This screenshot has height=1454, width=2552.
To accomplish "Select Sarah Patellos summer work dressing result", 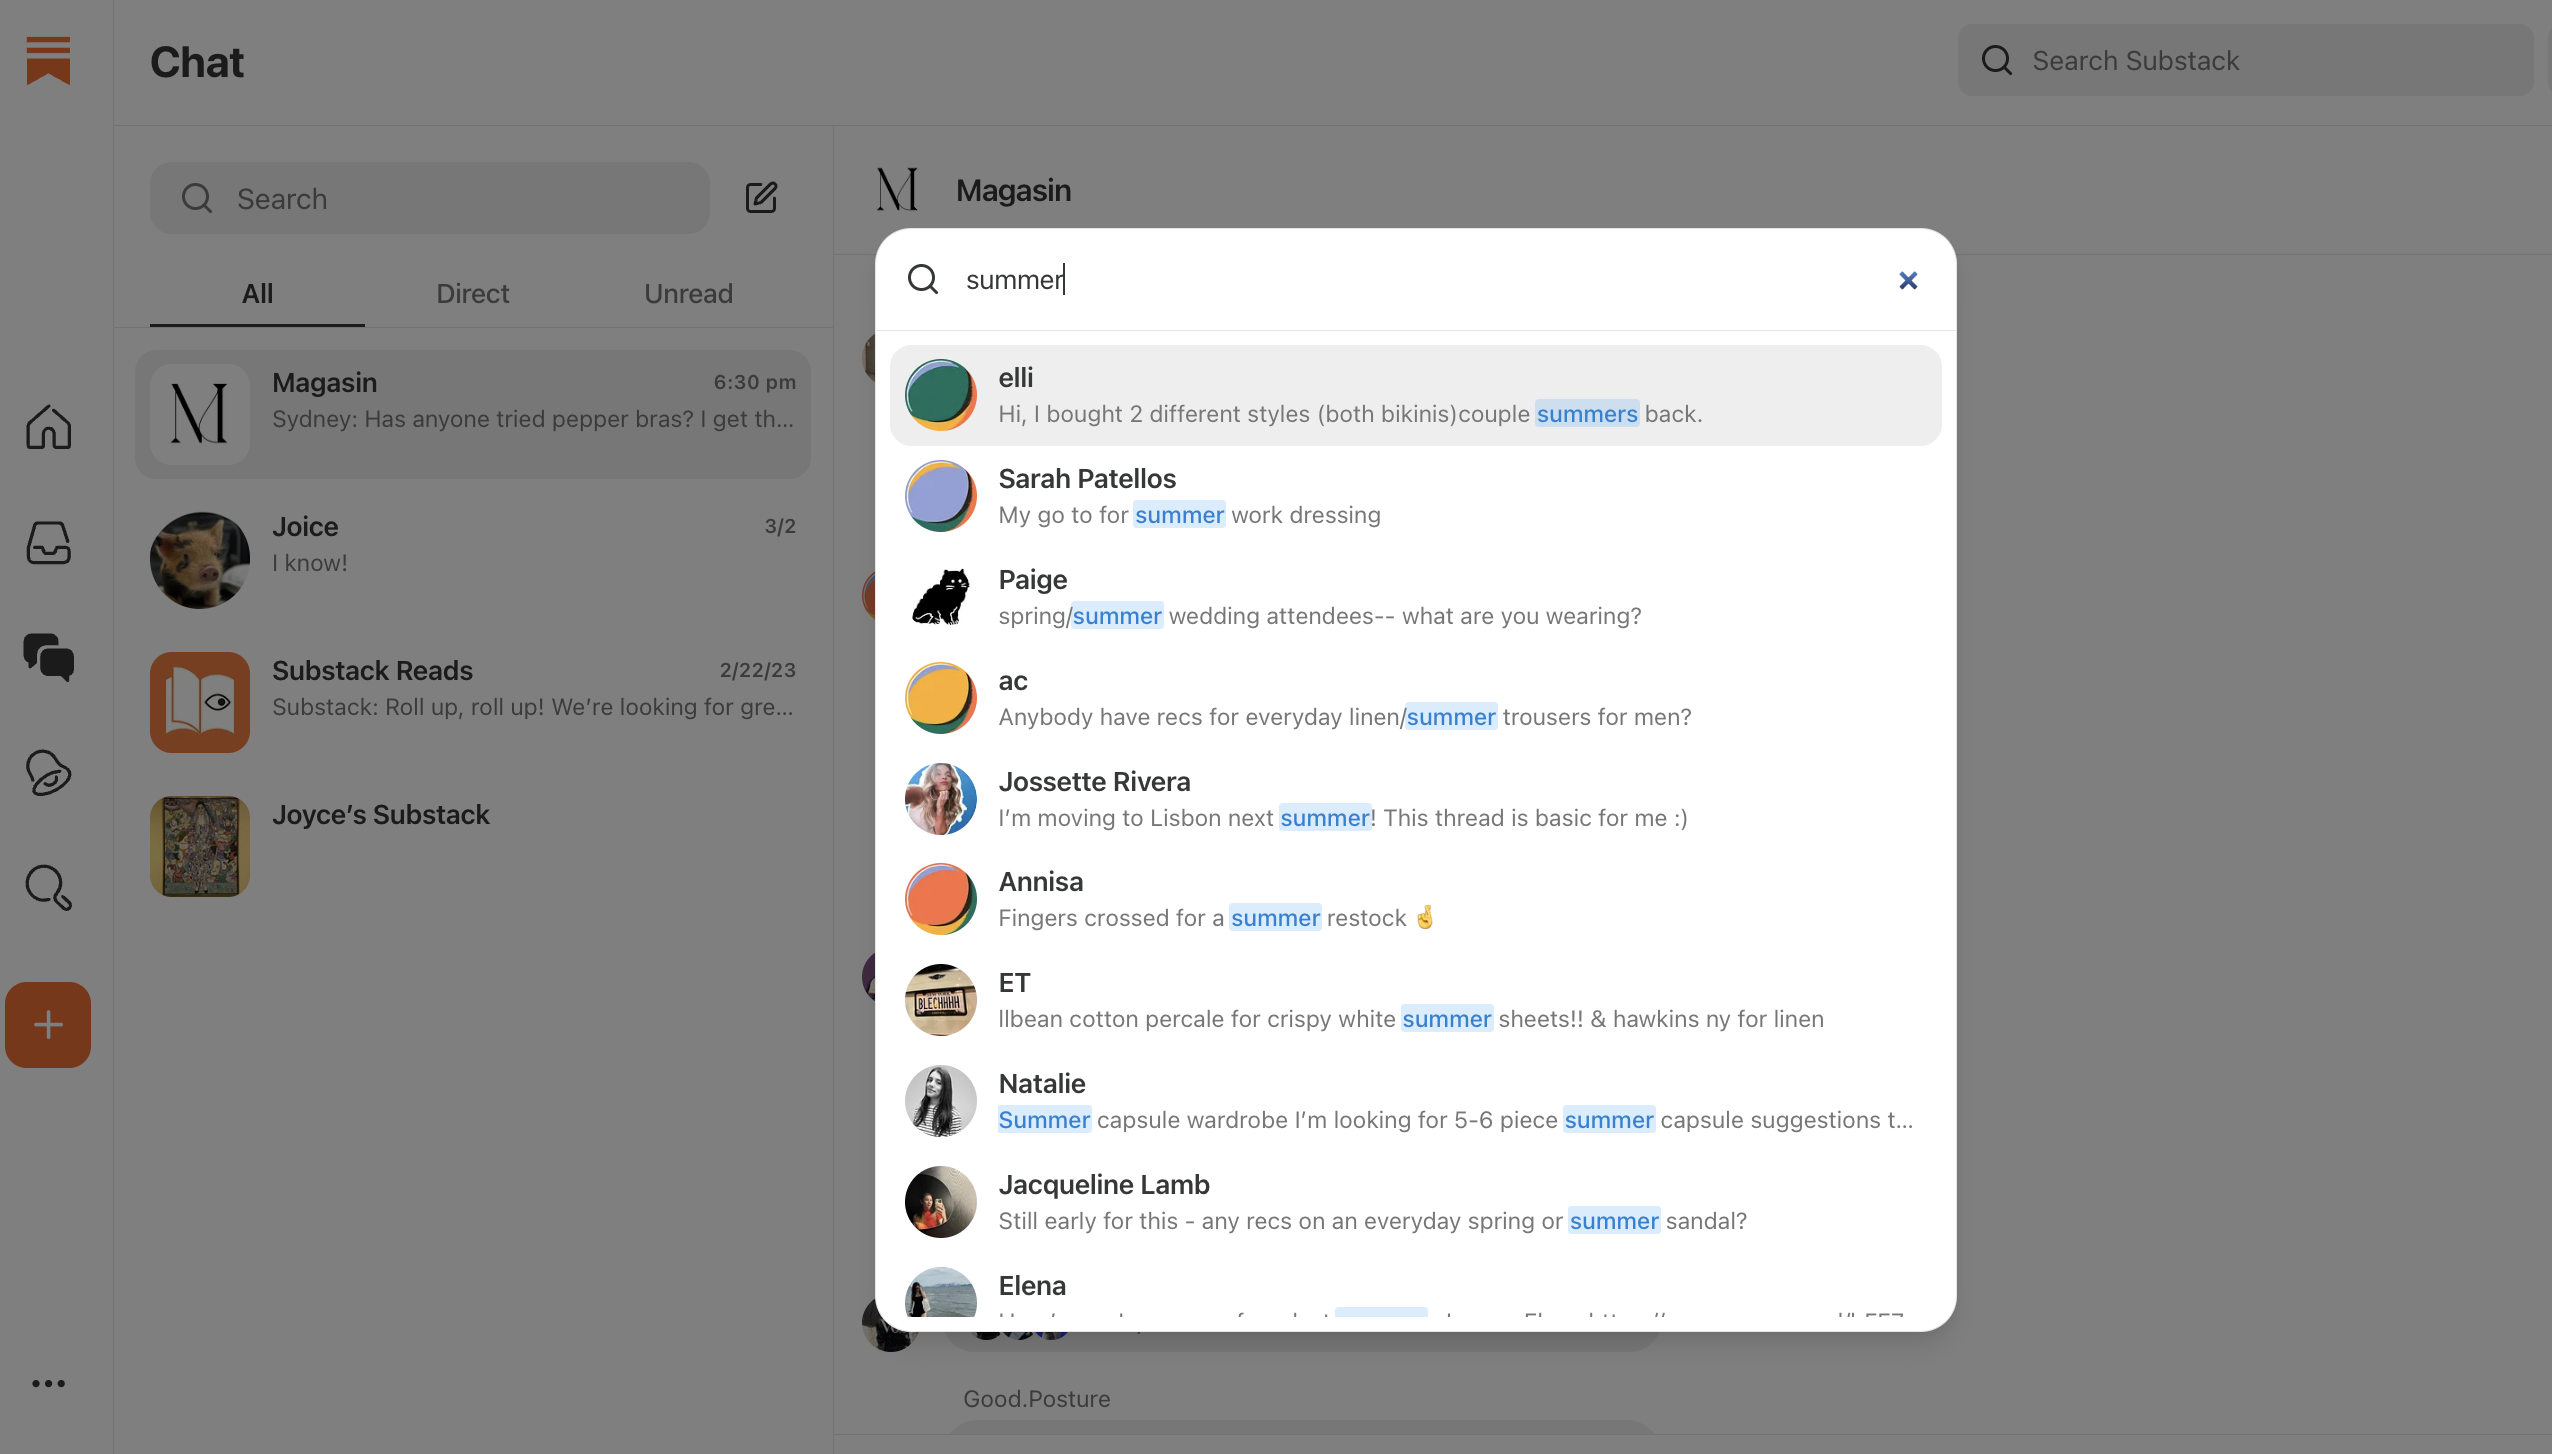I will (1415, 496).
